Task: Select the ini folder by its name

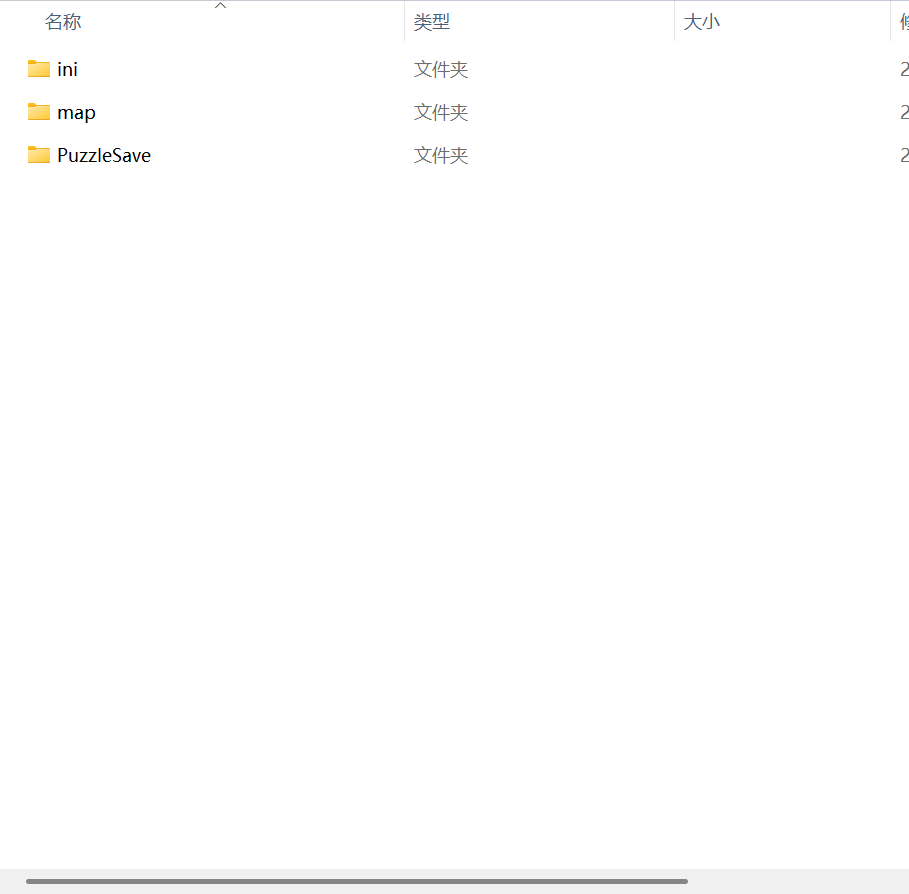Action: [67, 69]
